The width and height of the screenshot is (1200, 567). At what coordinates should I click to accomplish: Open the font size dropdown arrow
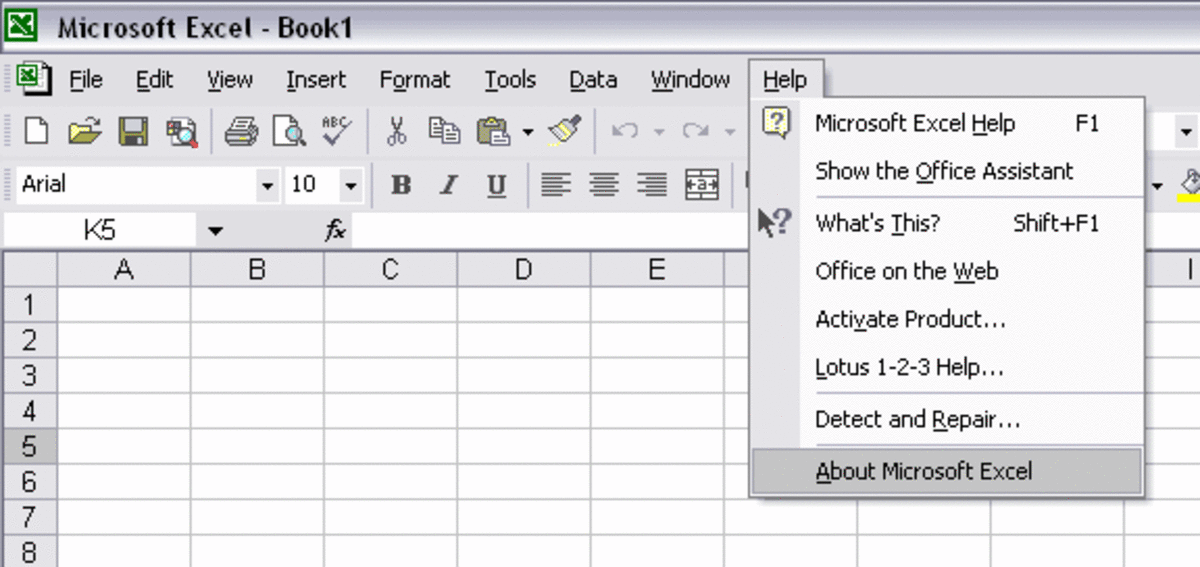tap(350, 185)
